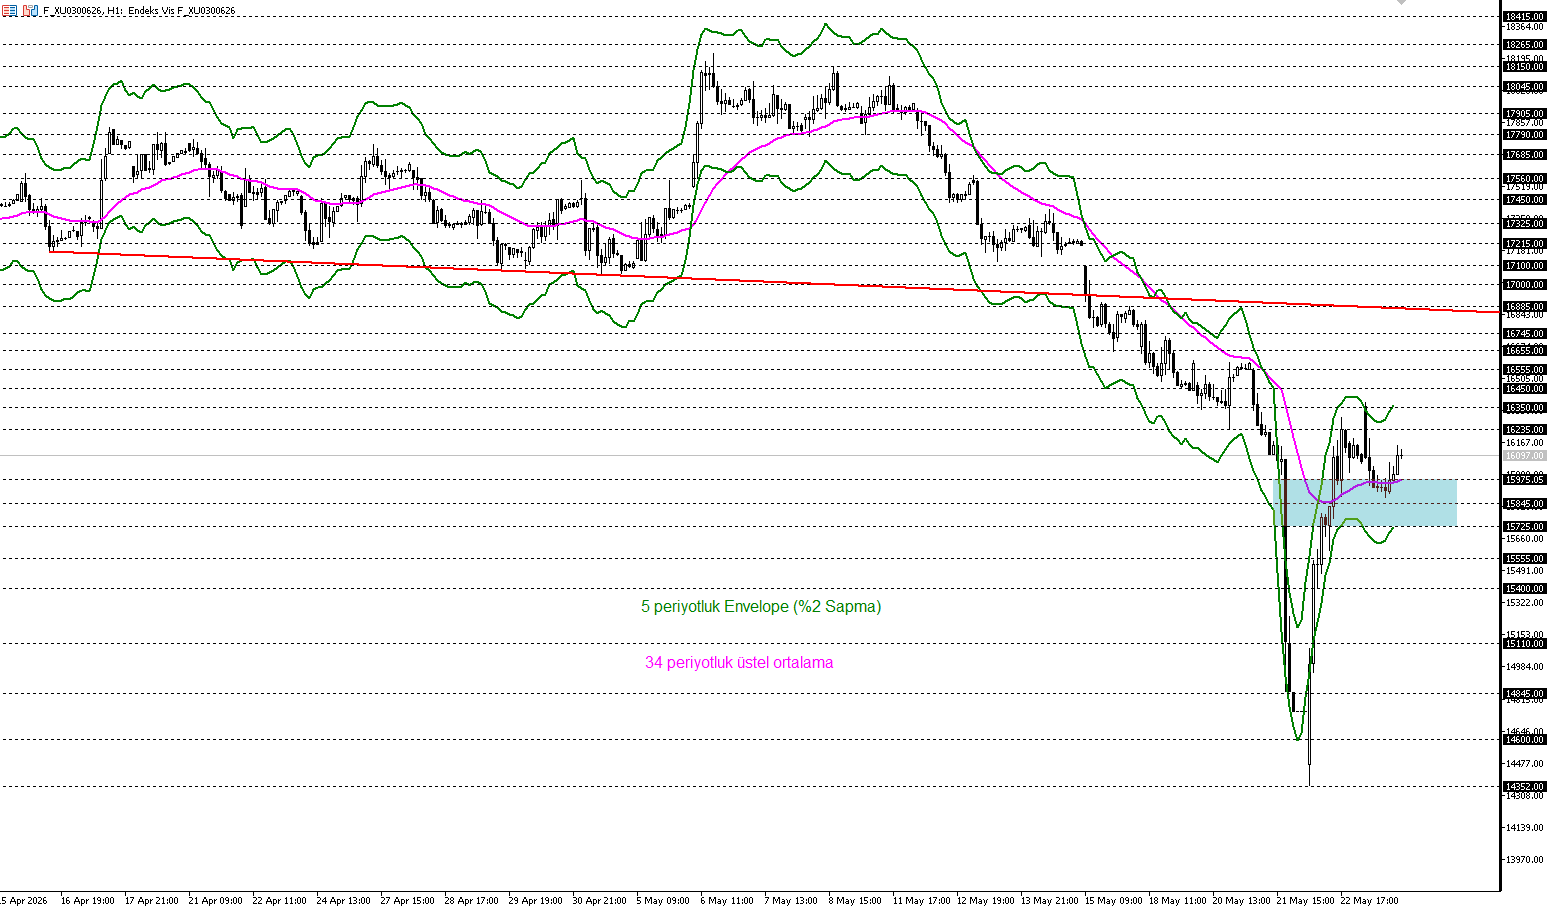Image resolution: width=1557 pixels, height=910 pixels.
Task: Click the 16450.00 price level label
Action: click(1525, 389)
